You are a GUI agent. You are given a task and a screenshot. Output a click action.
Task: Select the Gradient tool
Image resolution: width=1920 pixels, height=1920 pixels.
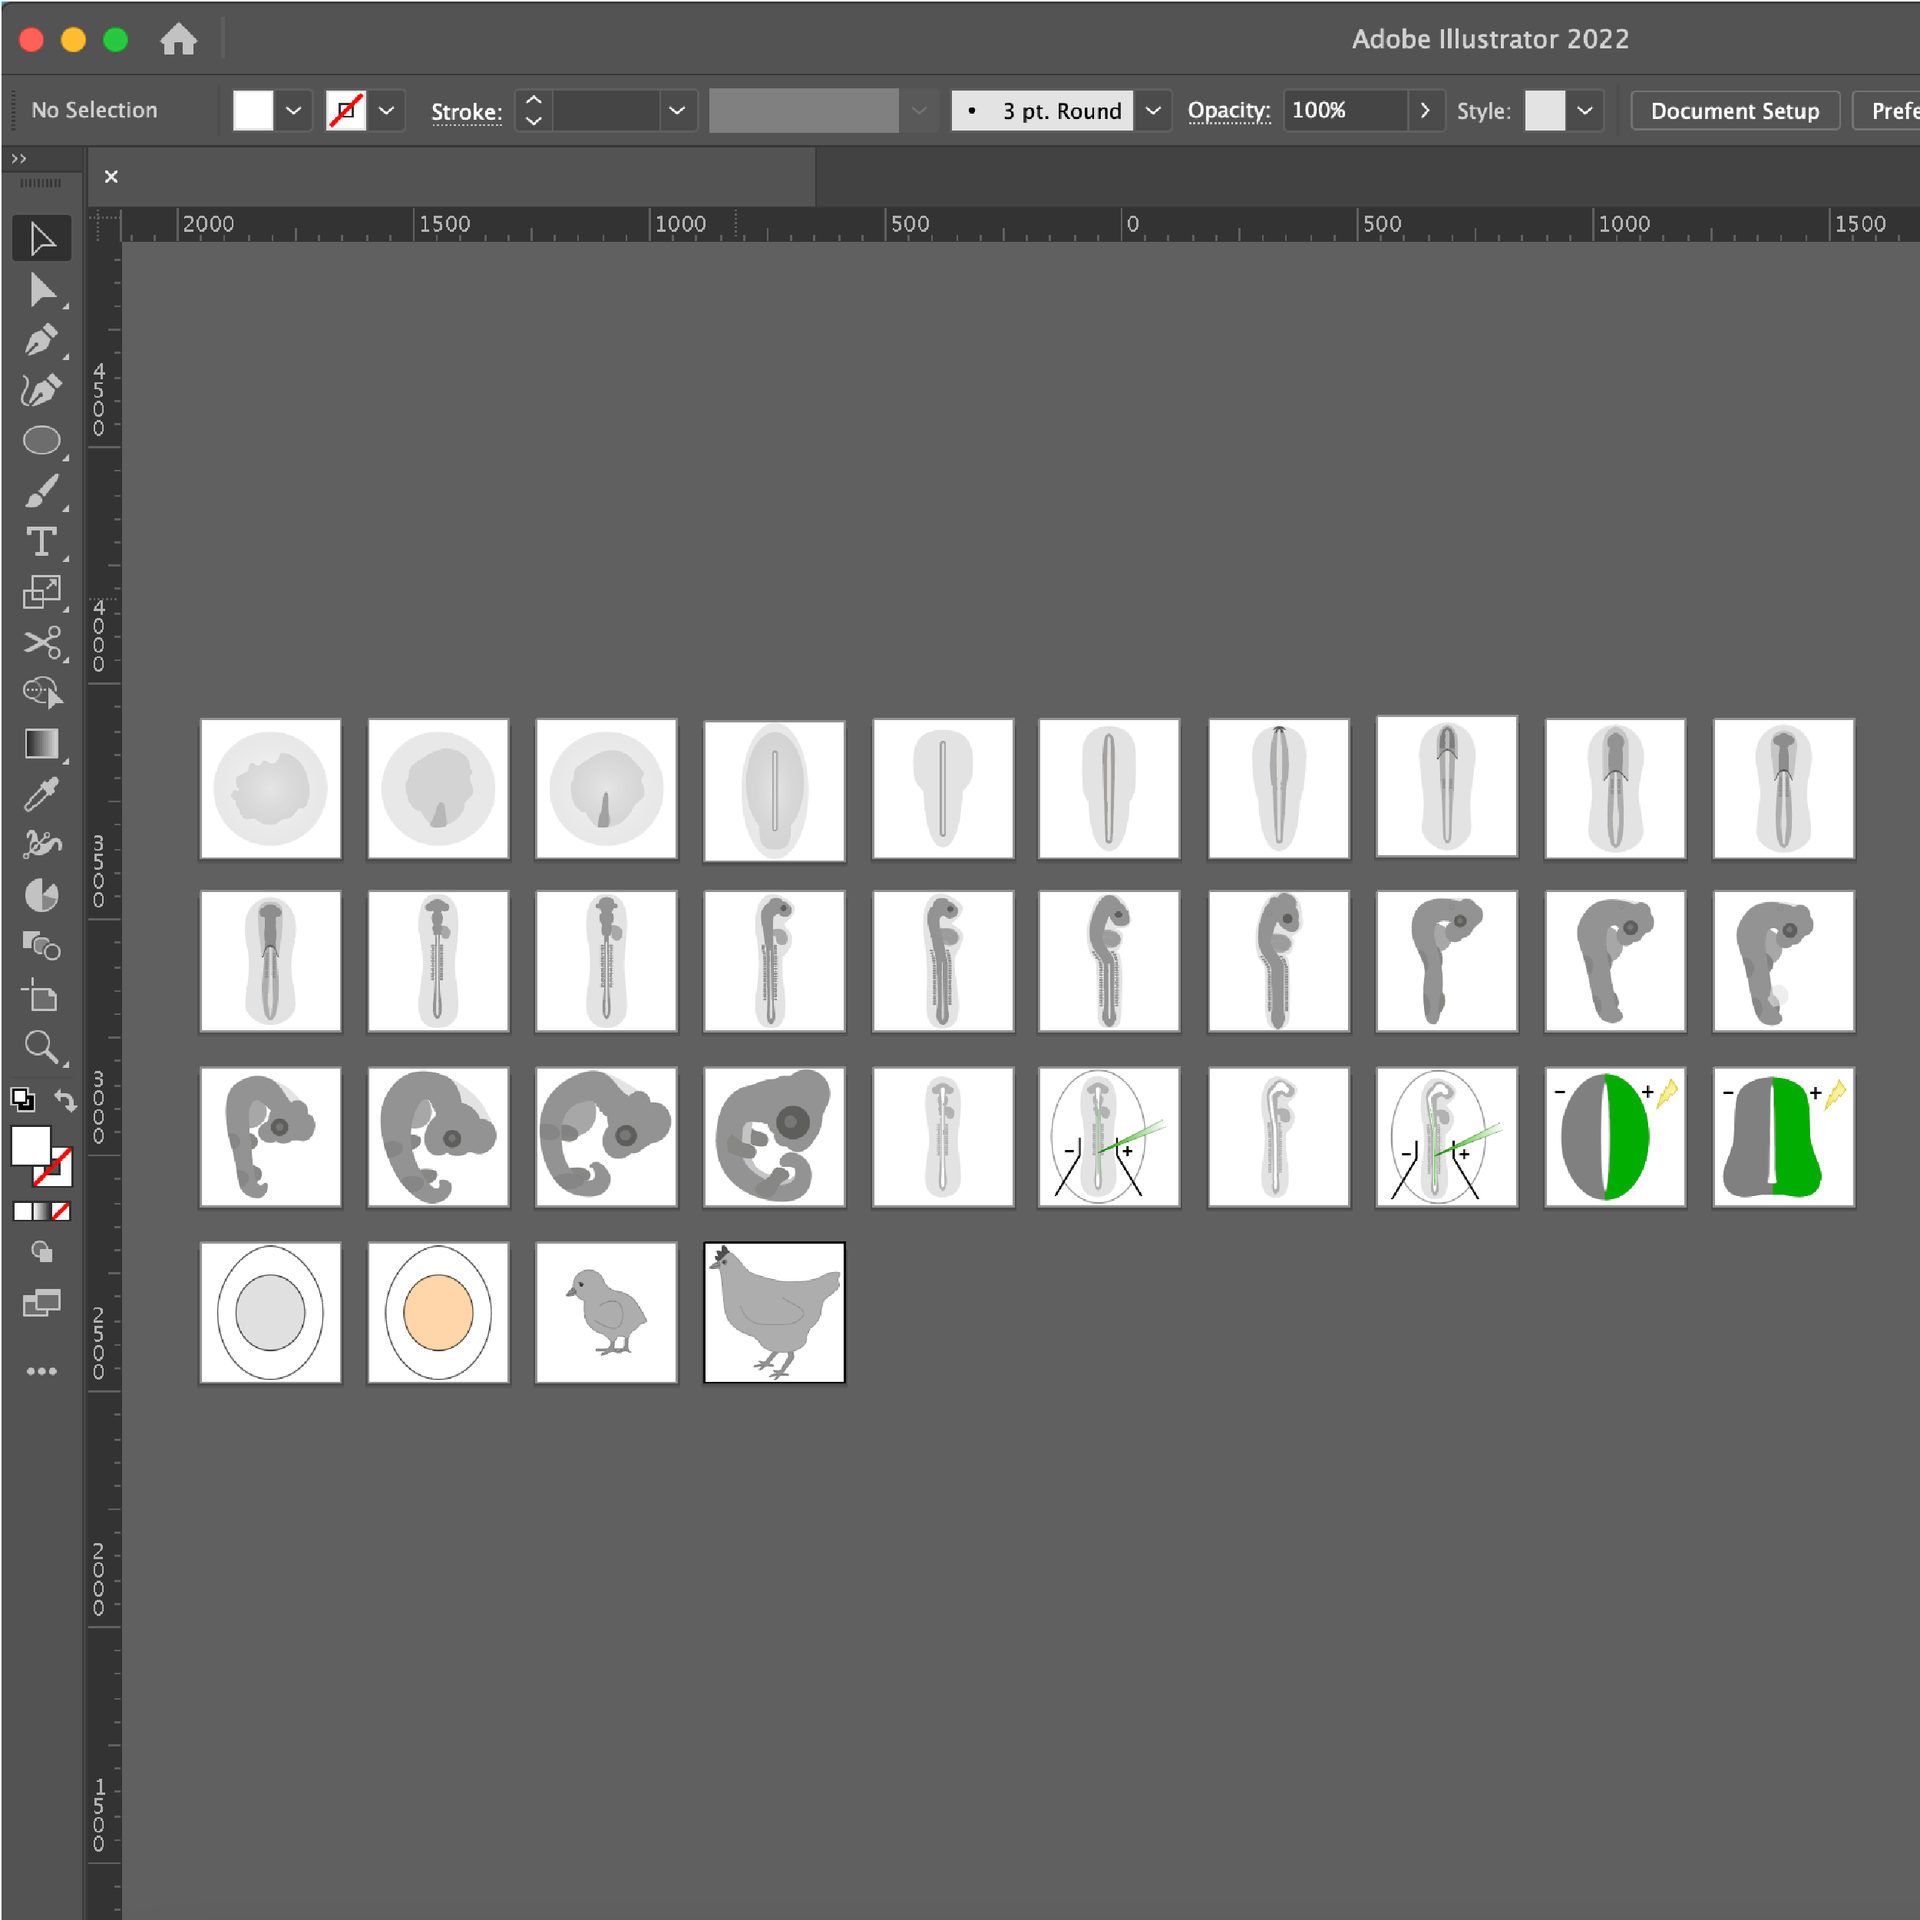click(x=41, y=743)
